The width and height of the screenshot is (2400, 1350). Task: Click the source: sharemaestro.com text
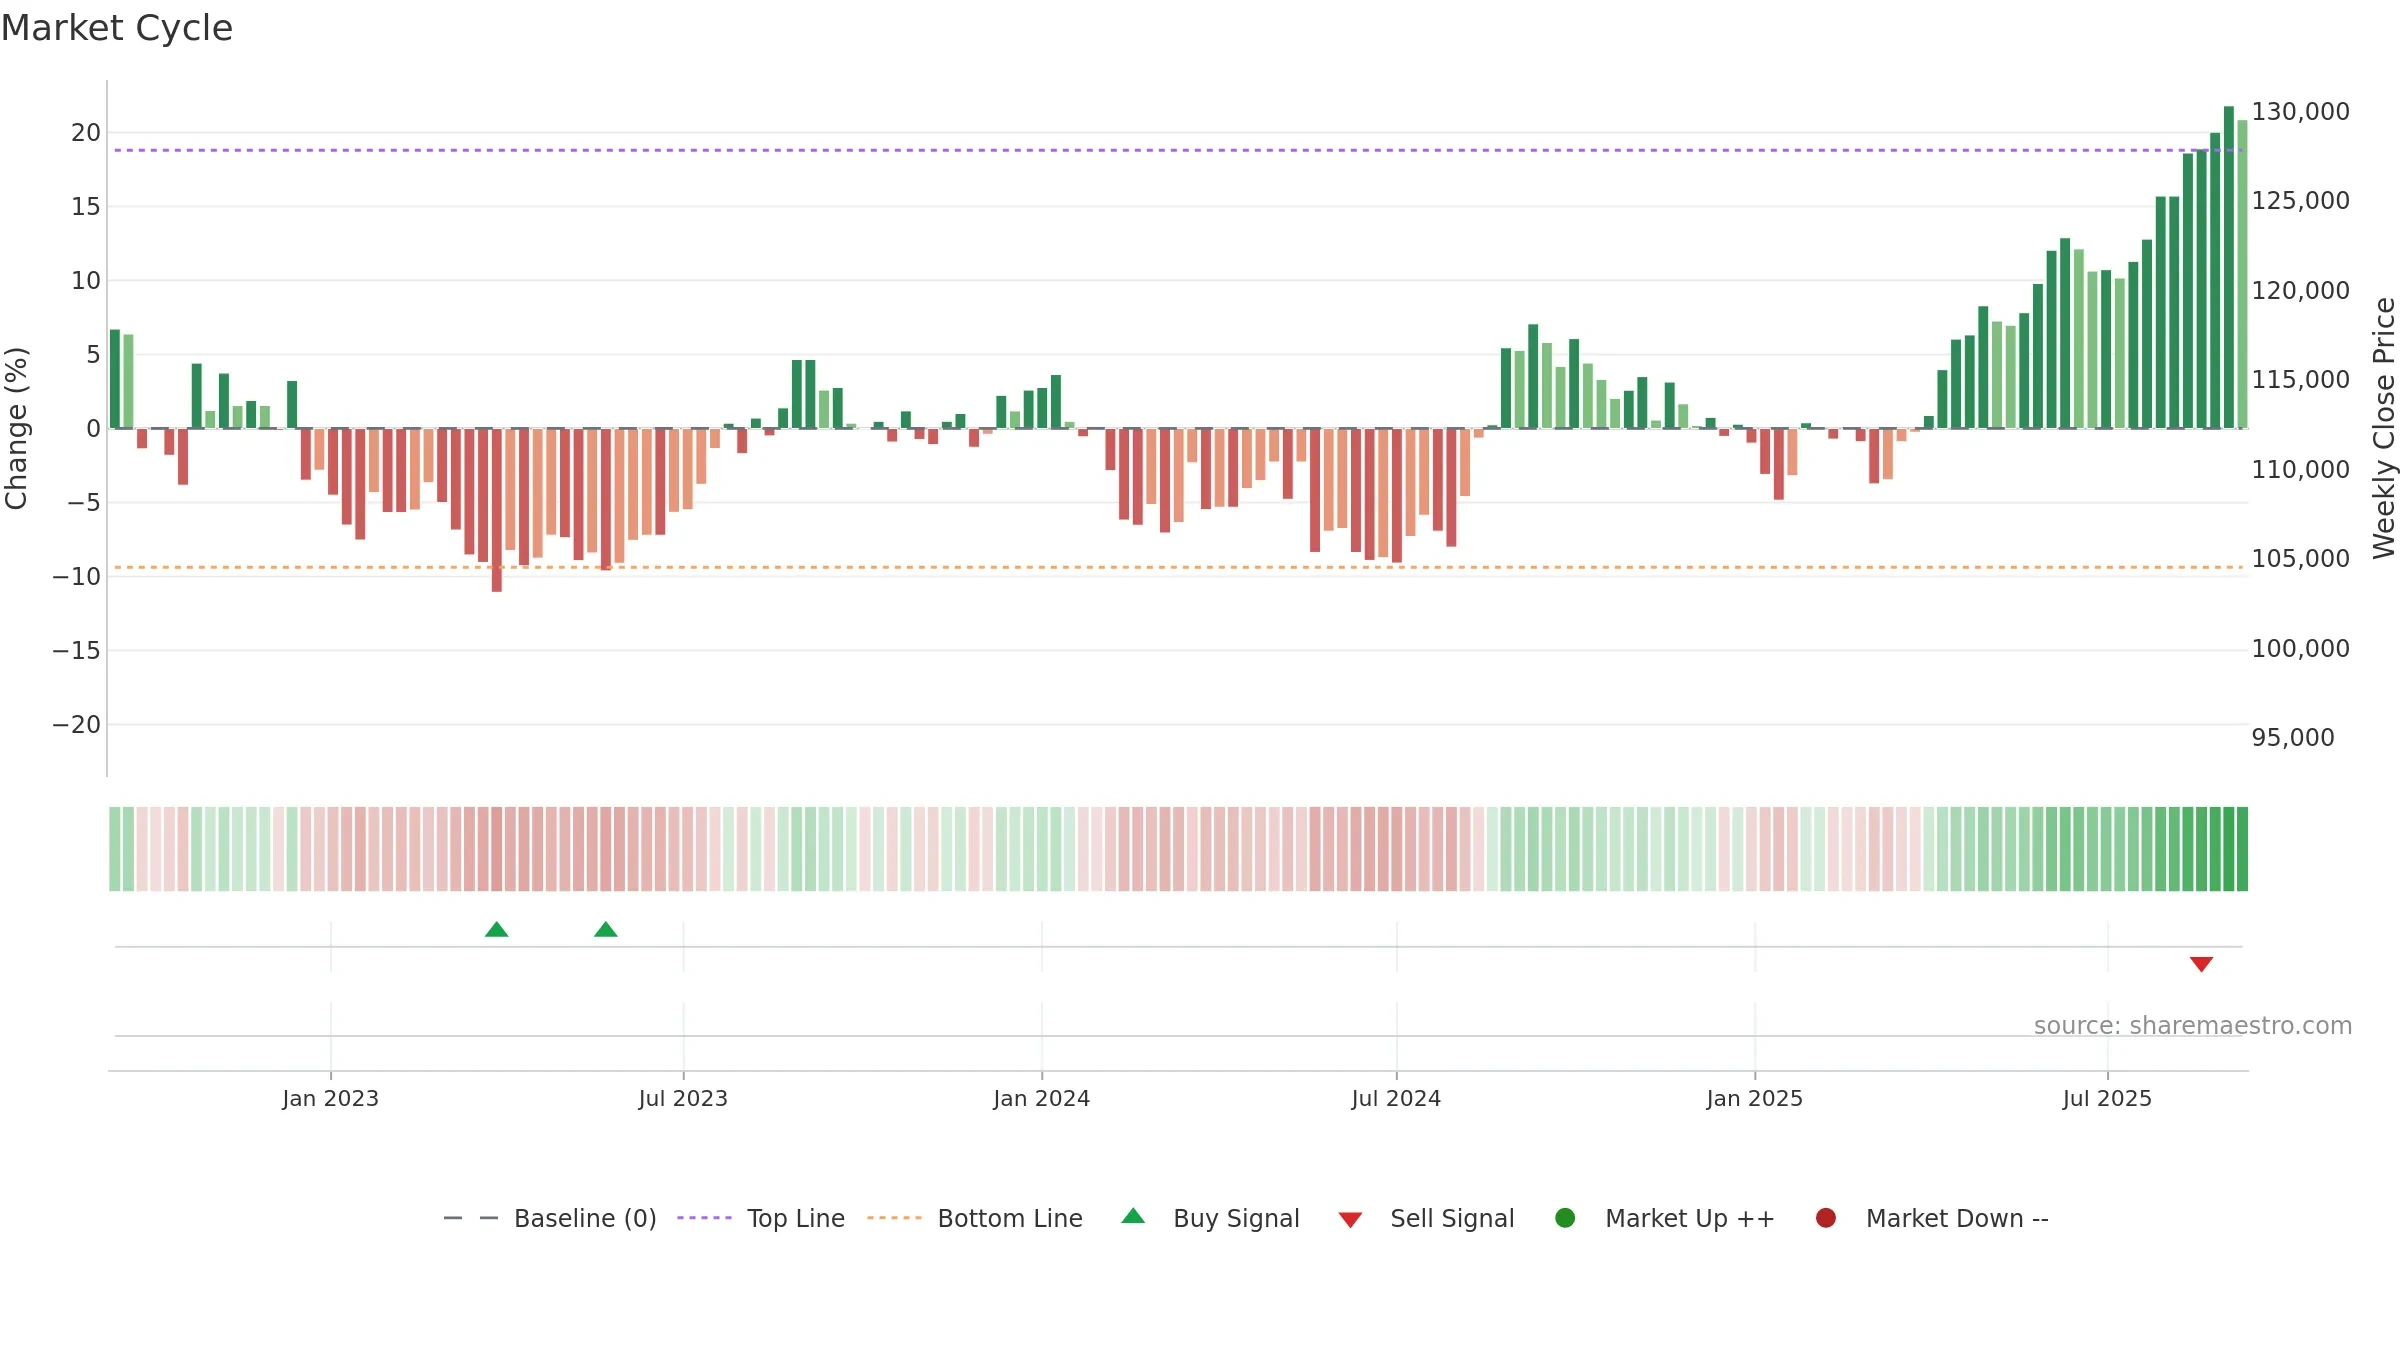point(2193,1026)
